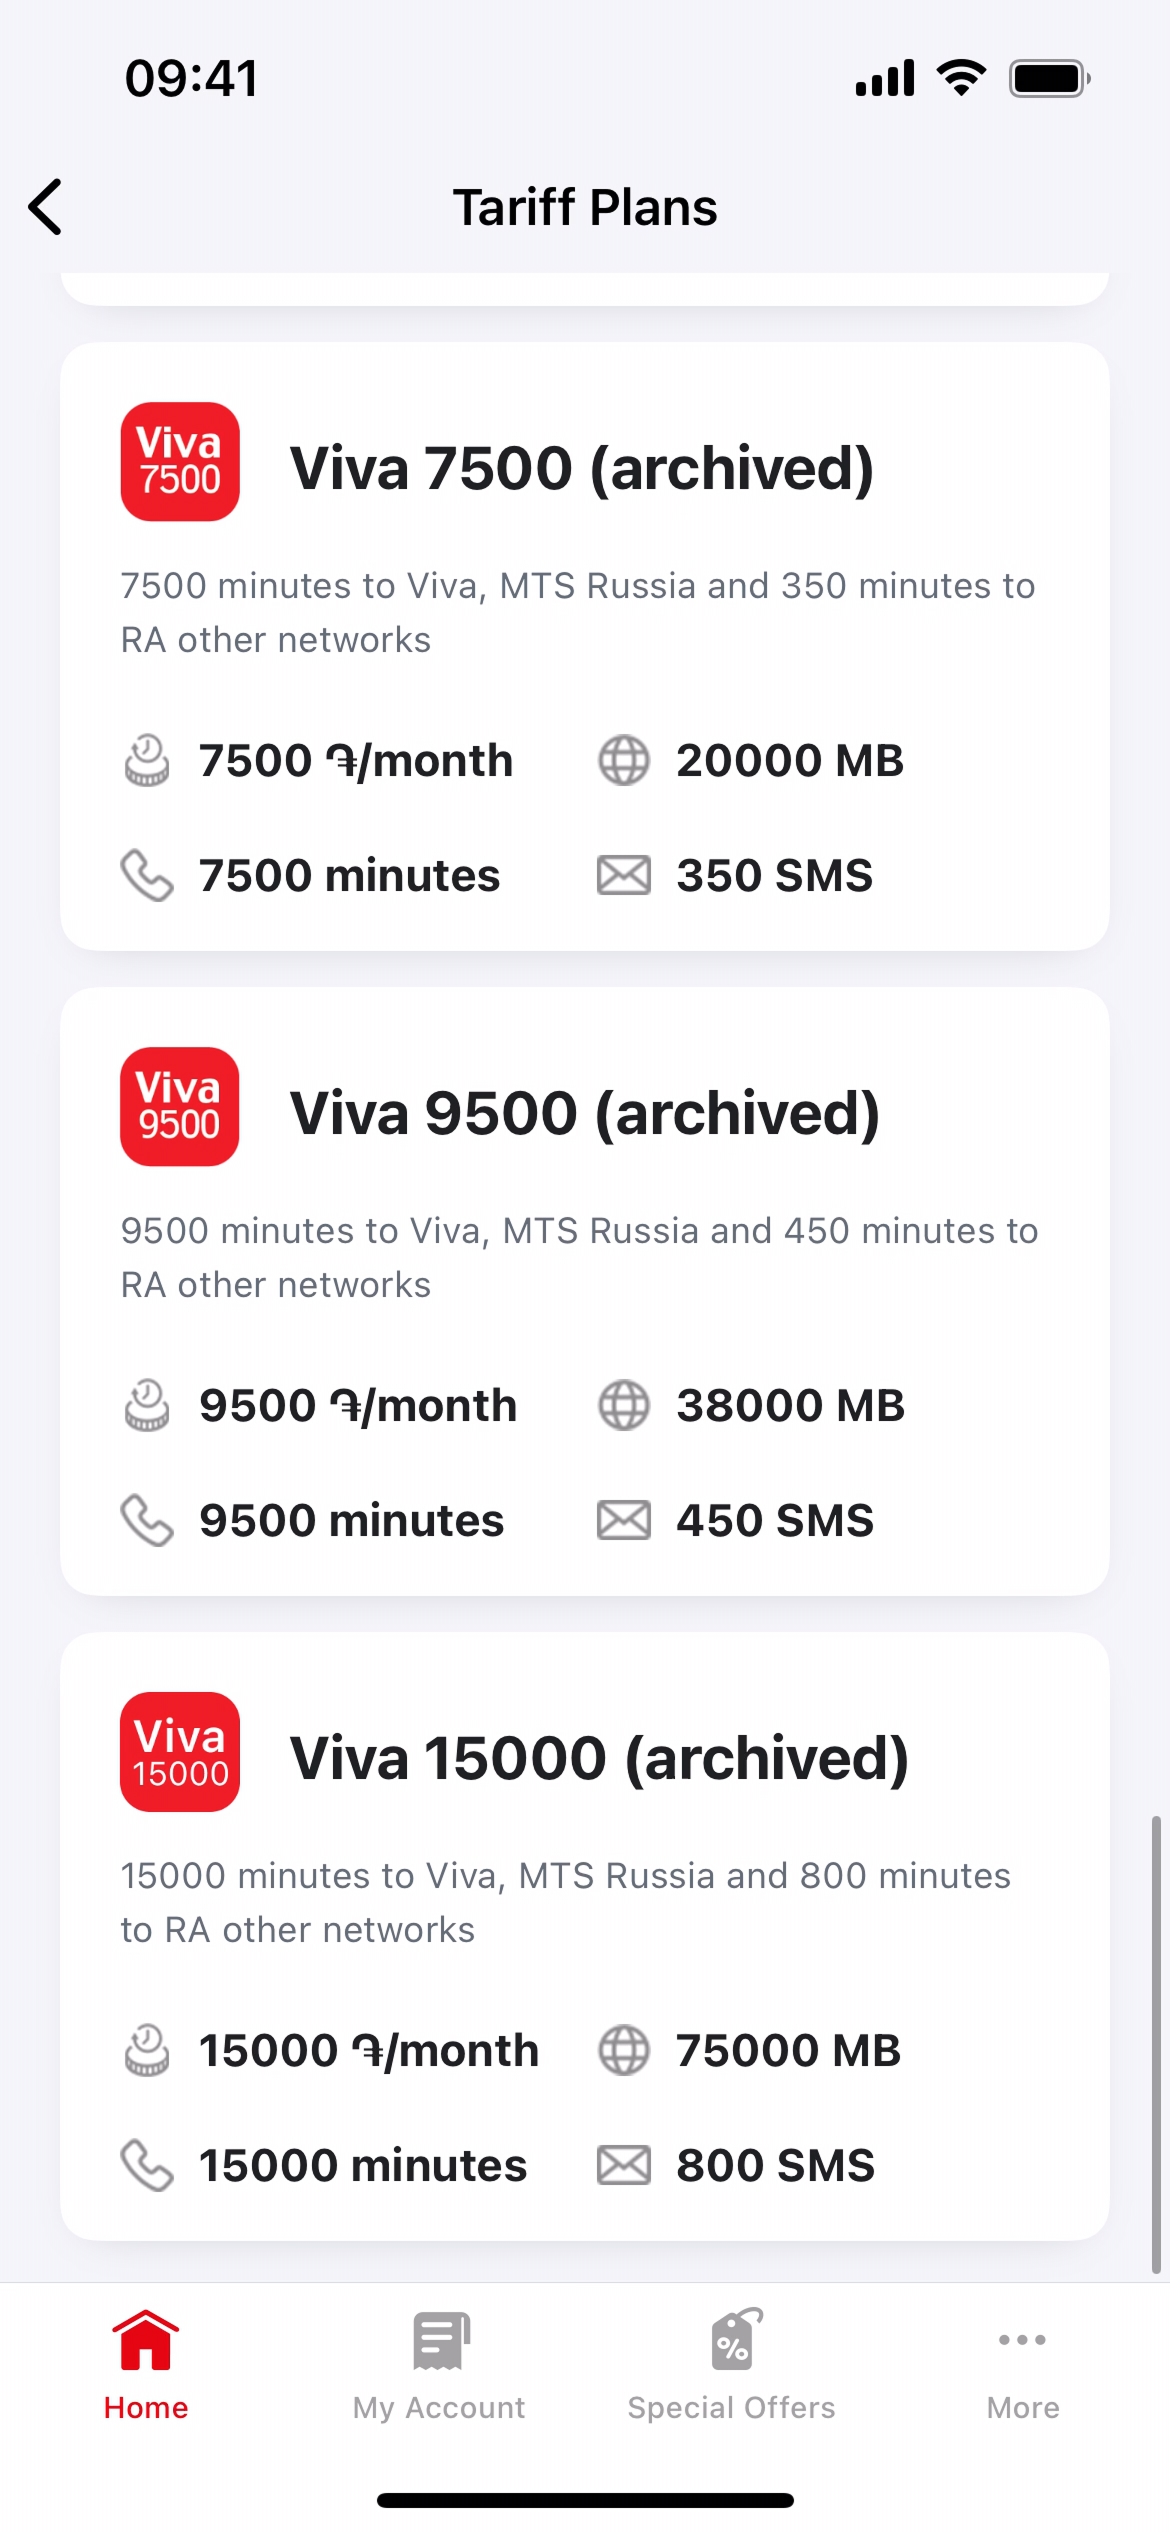Tap the Viva 9500 red logo
1170x2532 pixels.
pyautogui.click(x=180, y=1107)
